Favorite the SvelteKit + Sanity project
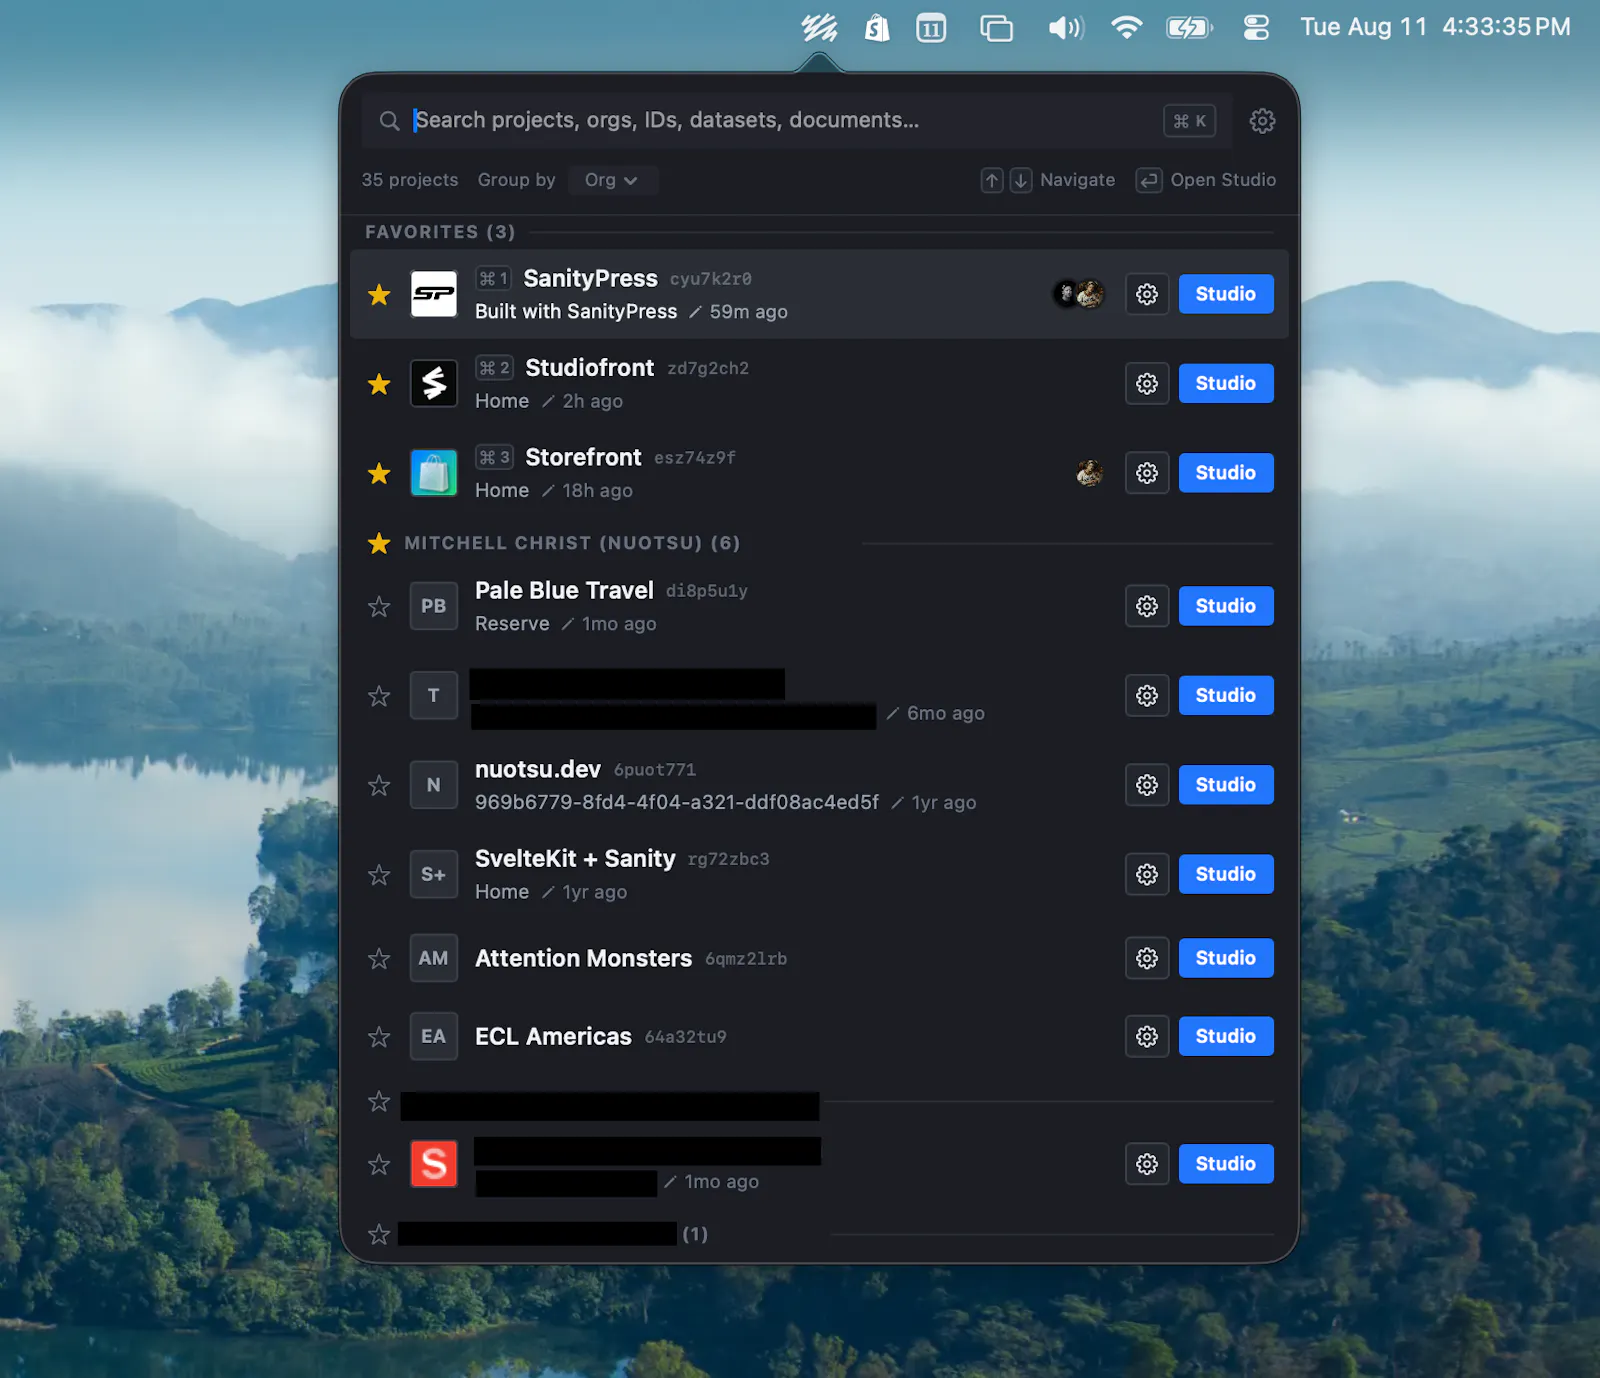This screenshot has width=1600, height=1378. pos(379,876)
